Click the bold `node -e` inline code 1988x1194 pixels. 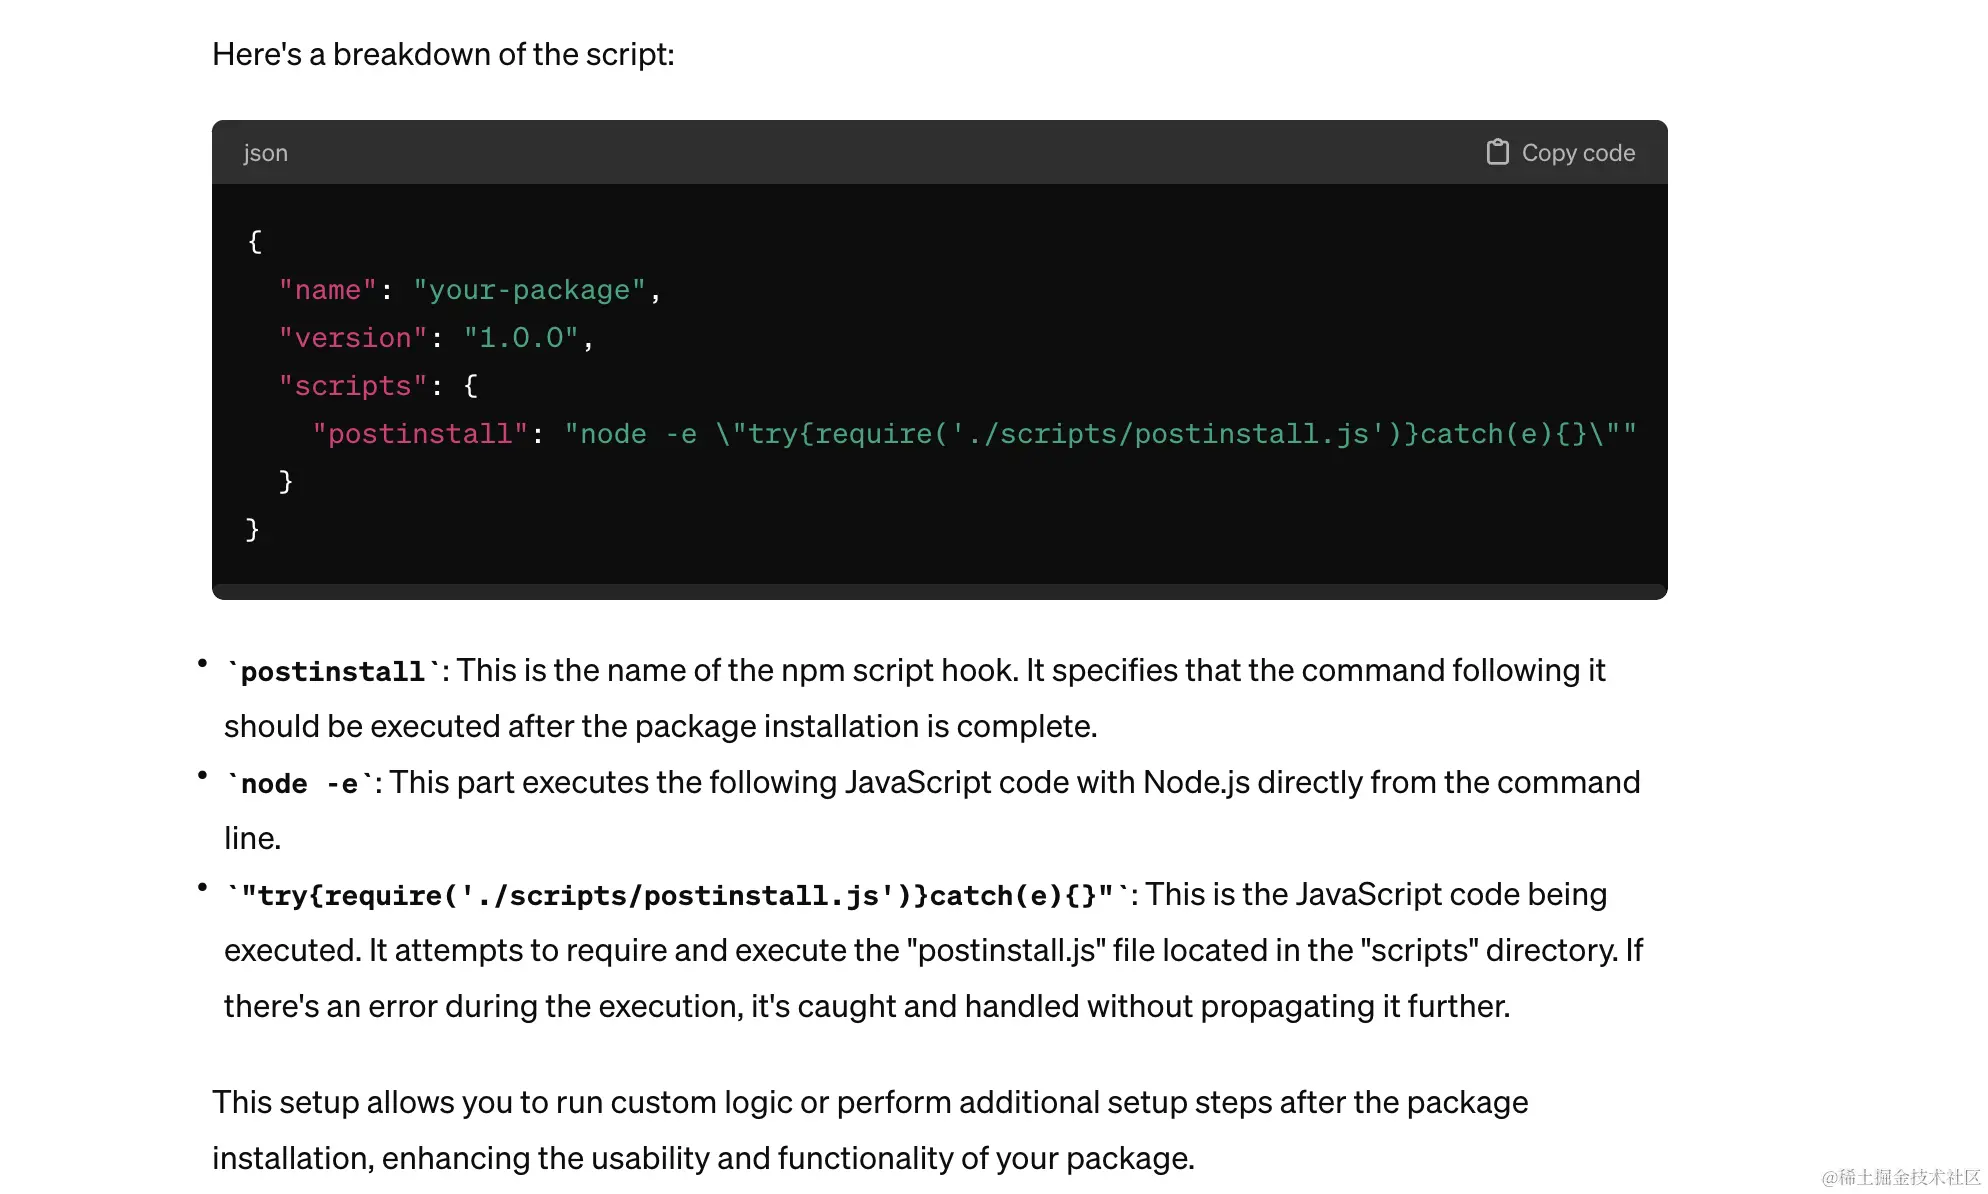(x=299, y=783)
